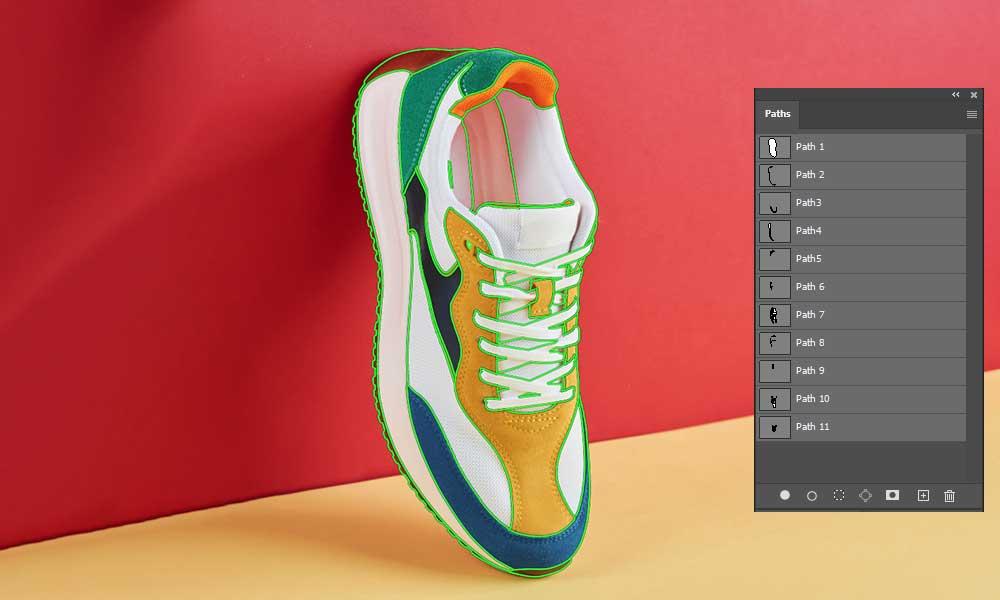Select the Path 2 entry

860,175
